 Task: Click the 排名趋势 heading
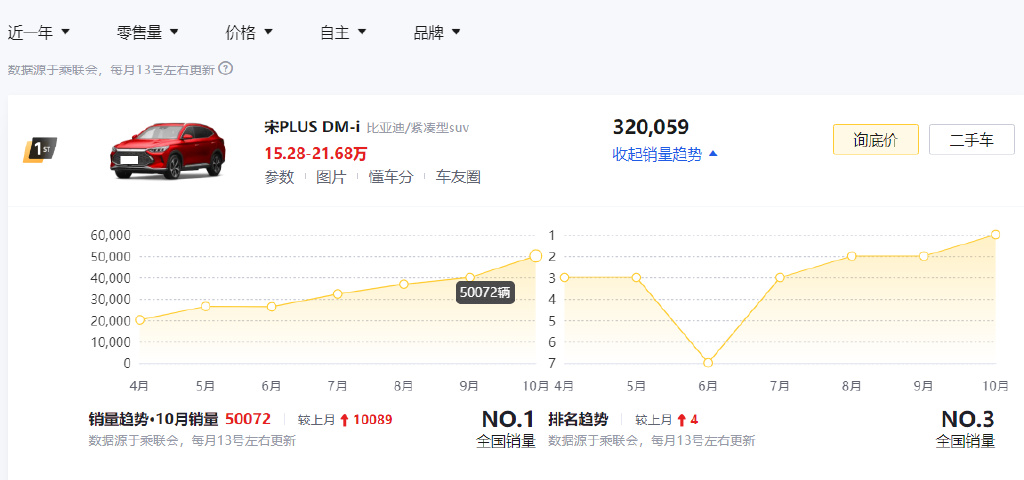pos(578,419)
